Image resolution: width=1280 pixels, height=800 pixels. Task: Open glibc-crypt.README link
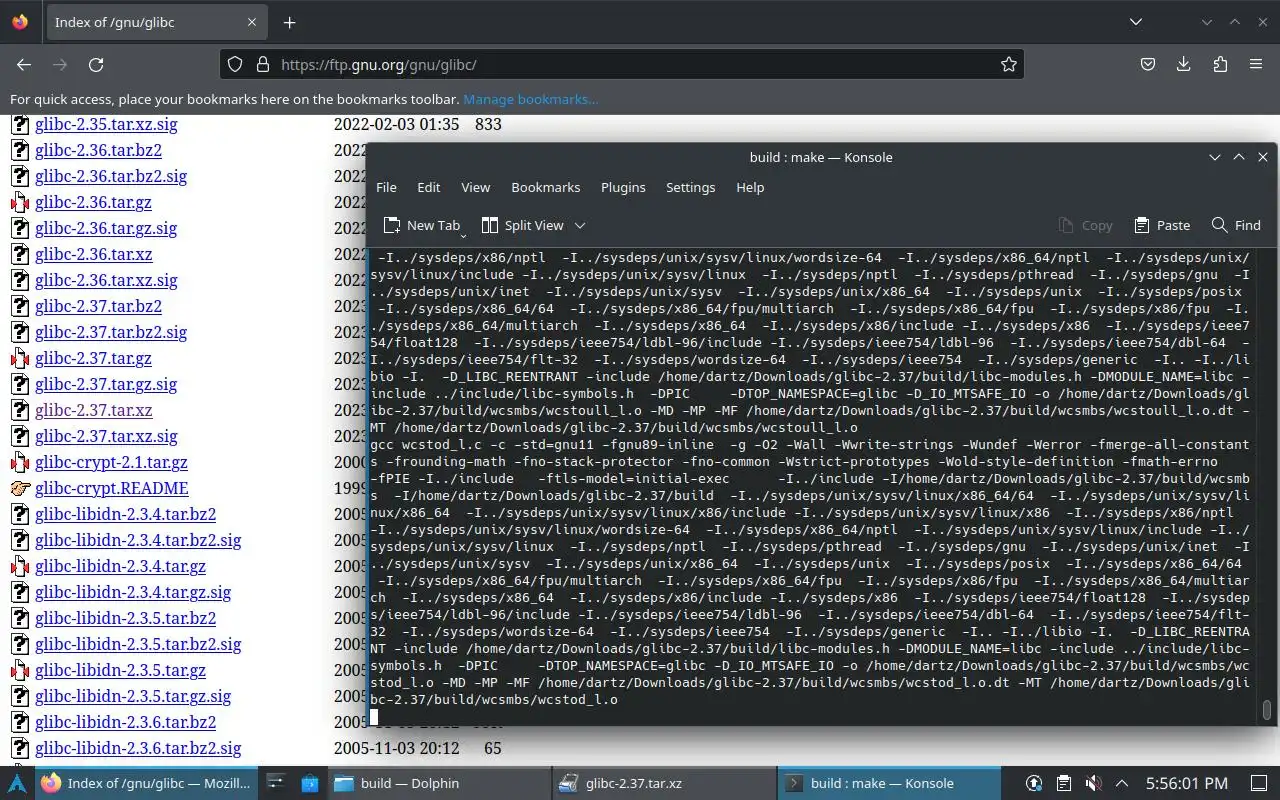[112, 488]
